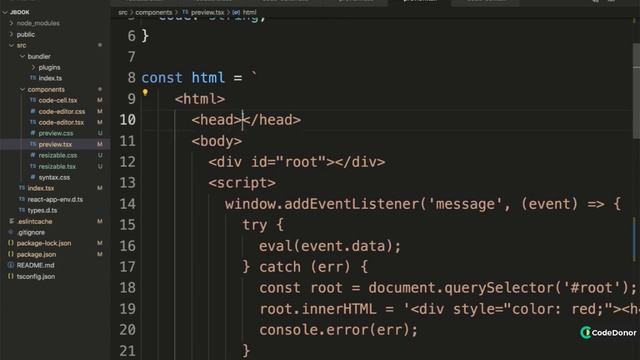Collapse the components folder

pyautogui.click(x=22, y=89)
